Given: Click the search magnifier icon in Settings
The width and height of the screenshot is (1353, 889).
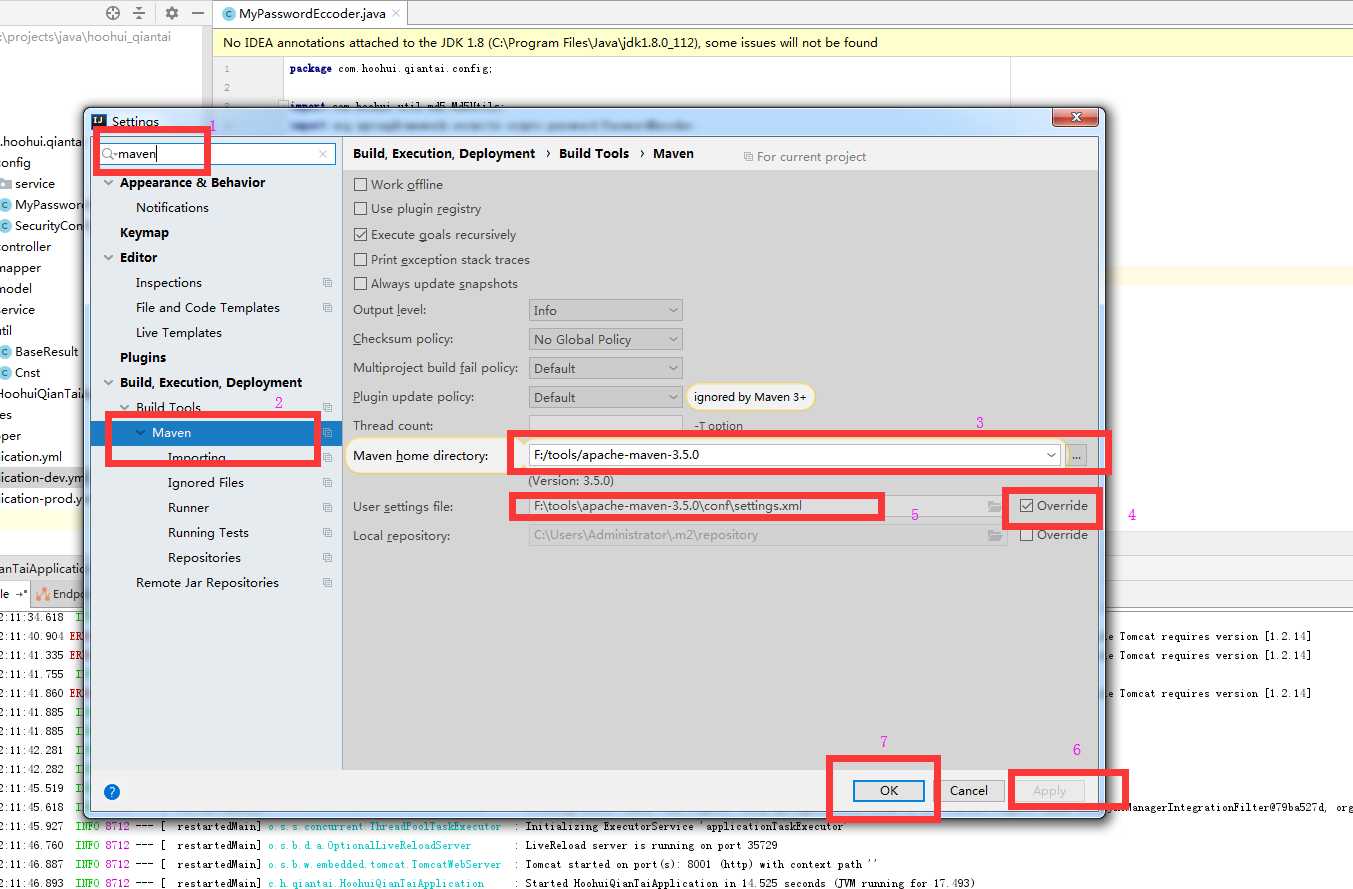Looking at the screenshot, I should click(x=109, y=154).
